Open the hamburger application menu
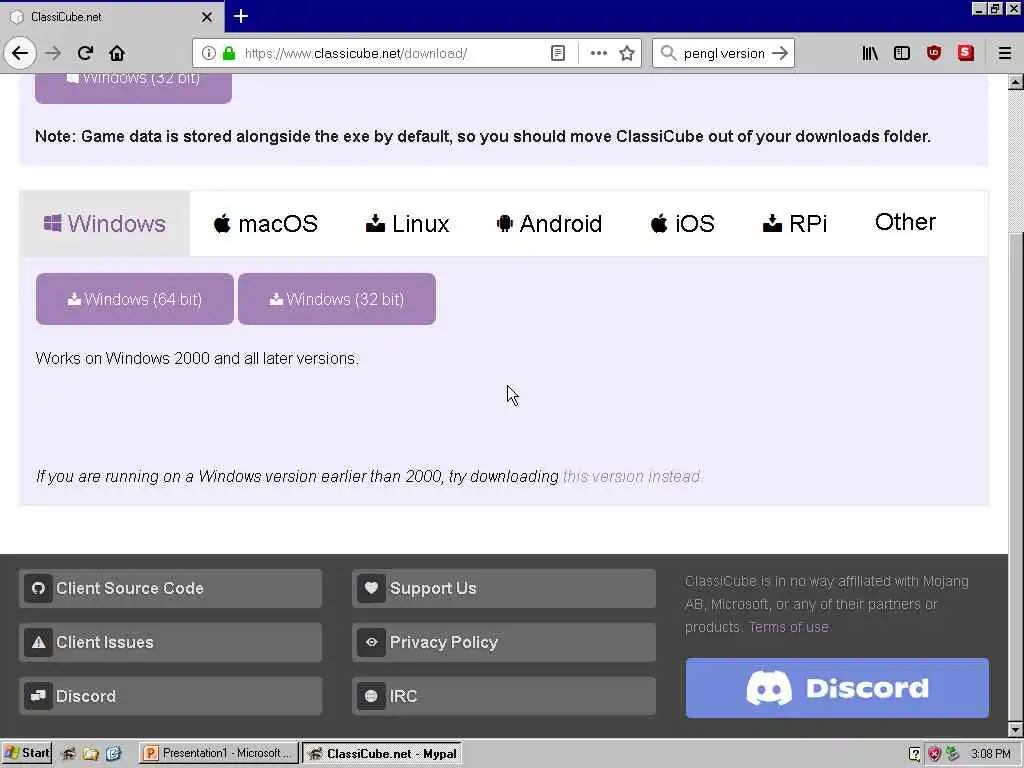Image resolution: width=1024 pixels, height=768 pixels. (1004, 53)
